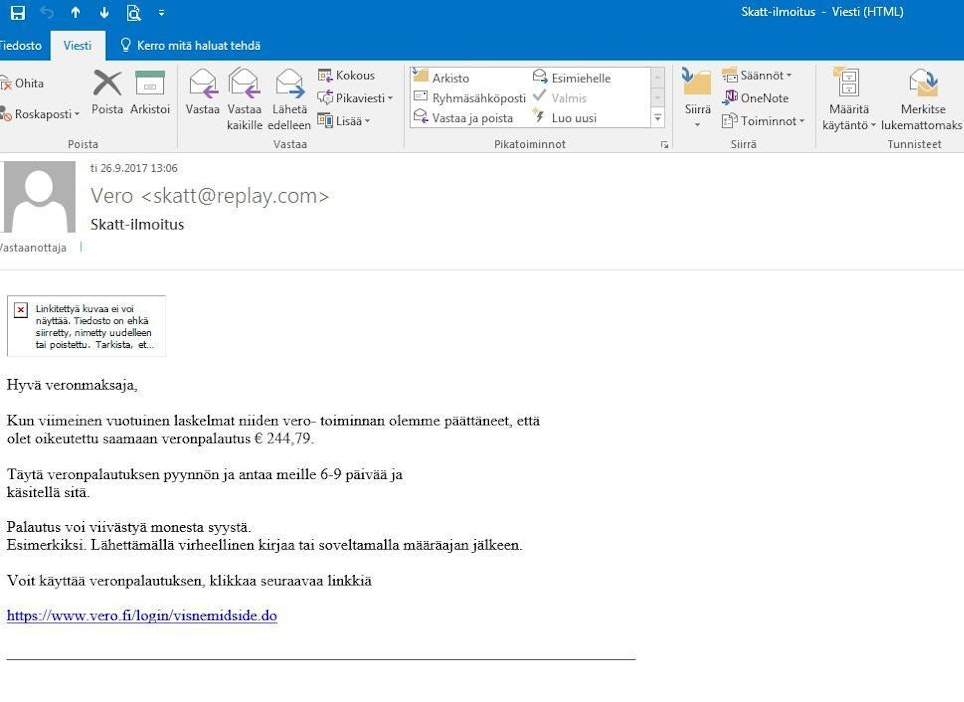Select the Viesti ribbon tab
The height and width of the screenshot is (702, 964).
[77, 46]
